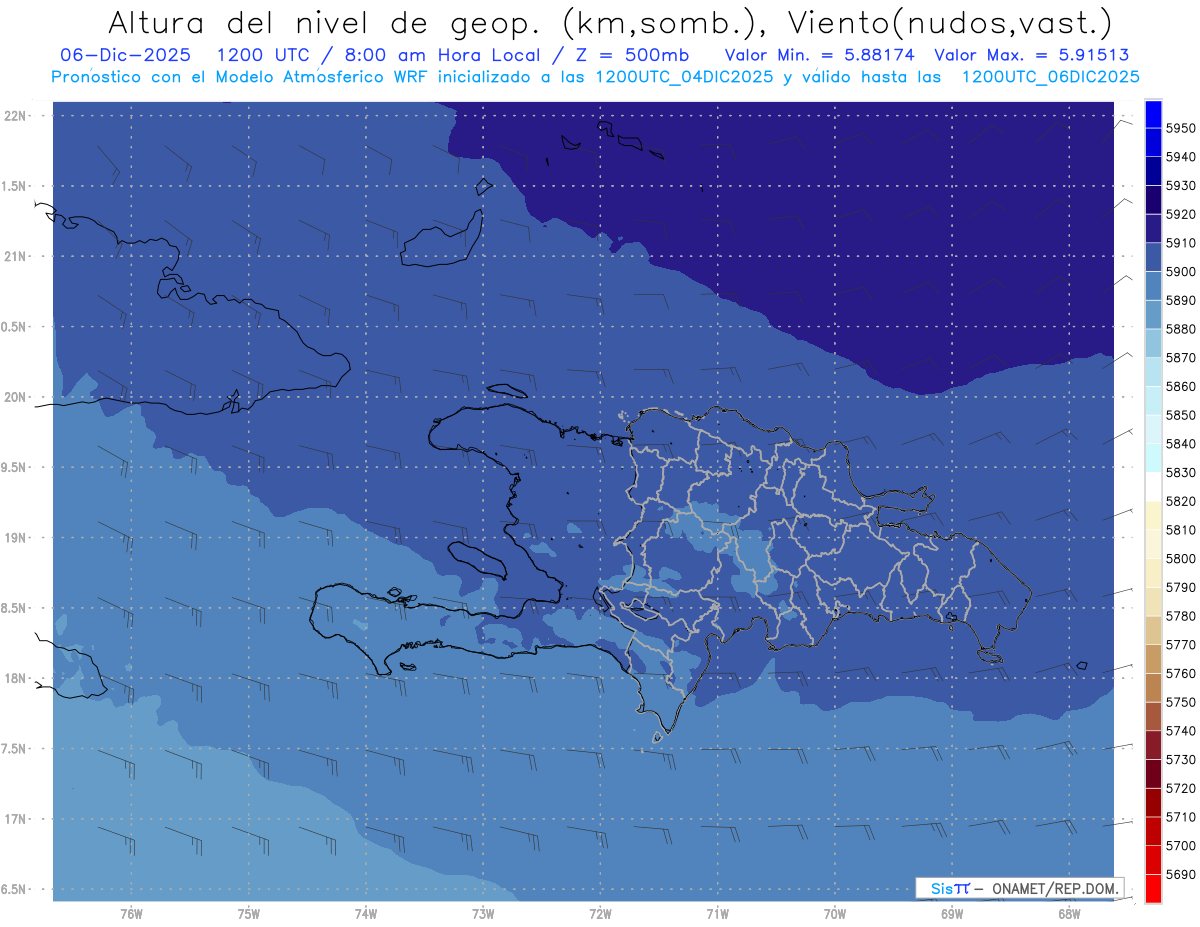This screenshot has height=927, width=1200.
Task: Click the 5860 color bar label
Action: [x=1182, y=386]
